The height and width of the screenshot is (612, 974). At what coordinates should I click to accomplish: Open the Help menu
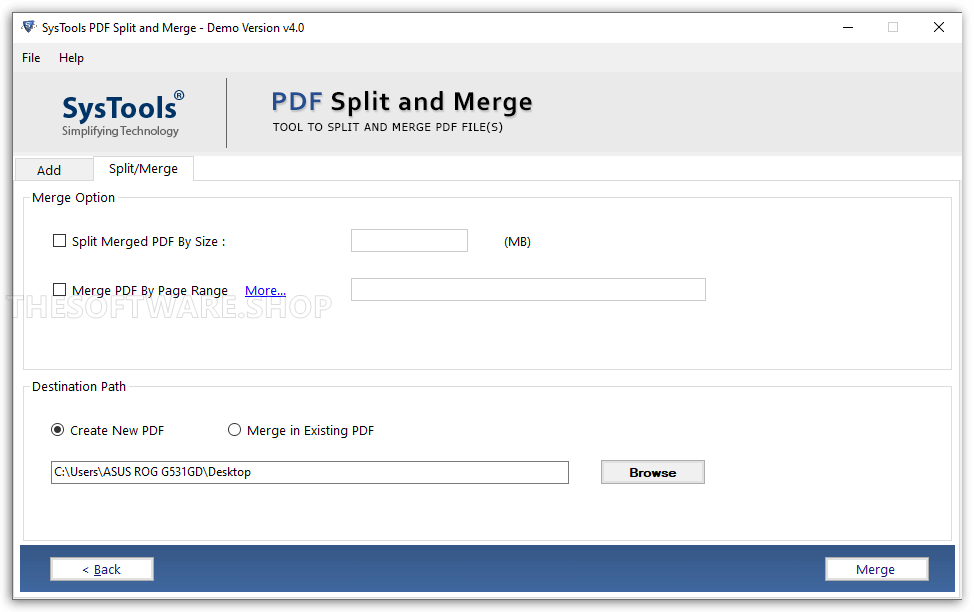71,58
